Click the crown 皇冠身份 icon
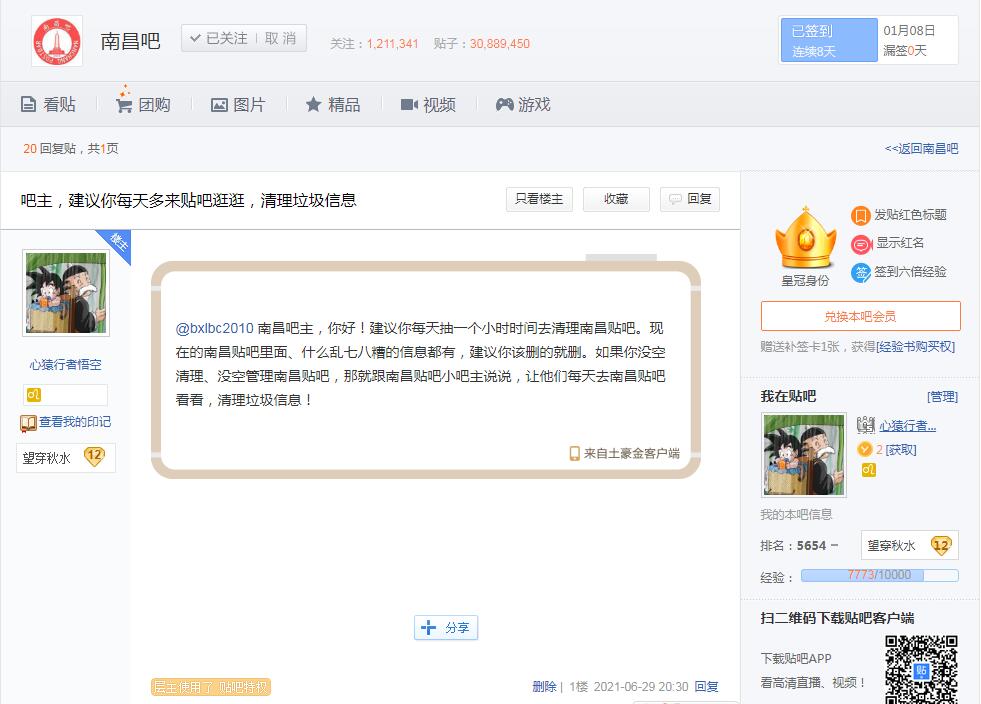The width and height of the screenshot is (981, 704). (805, 241)
